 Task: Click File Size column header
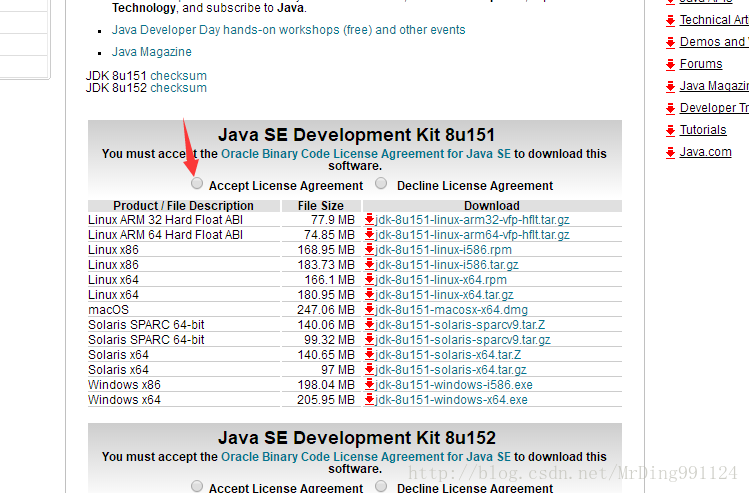click(x=321, y=206)
